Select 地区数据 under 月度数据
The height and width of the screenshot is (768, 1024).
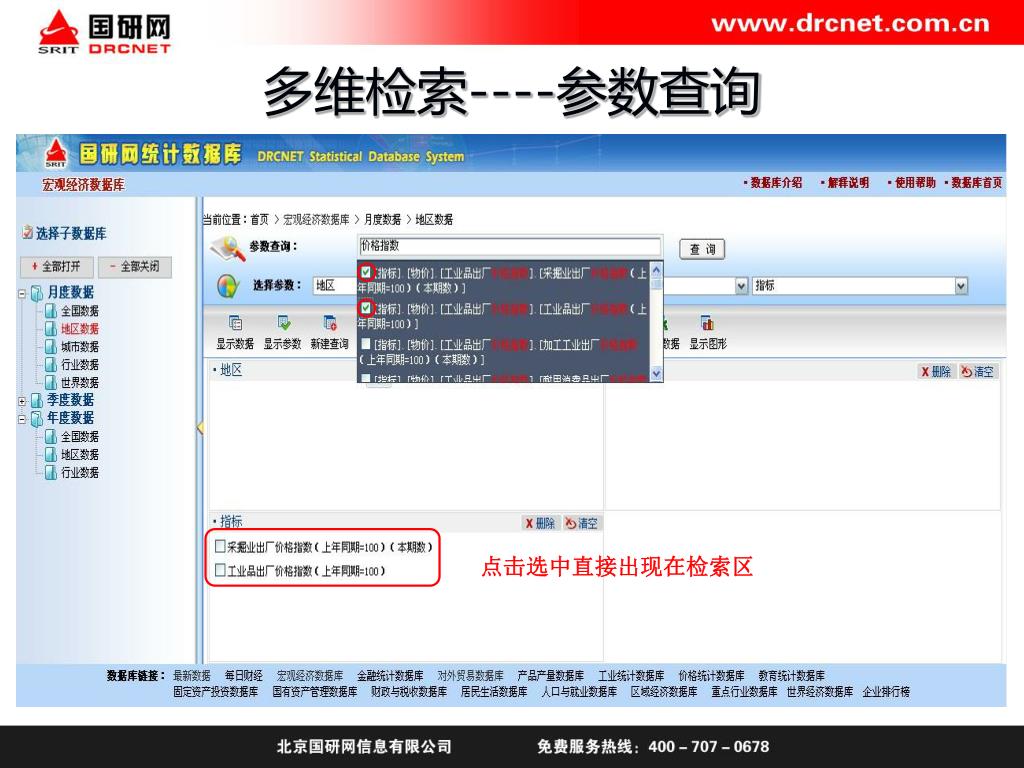click(80, 329)
